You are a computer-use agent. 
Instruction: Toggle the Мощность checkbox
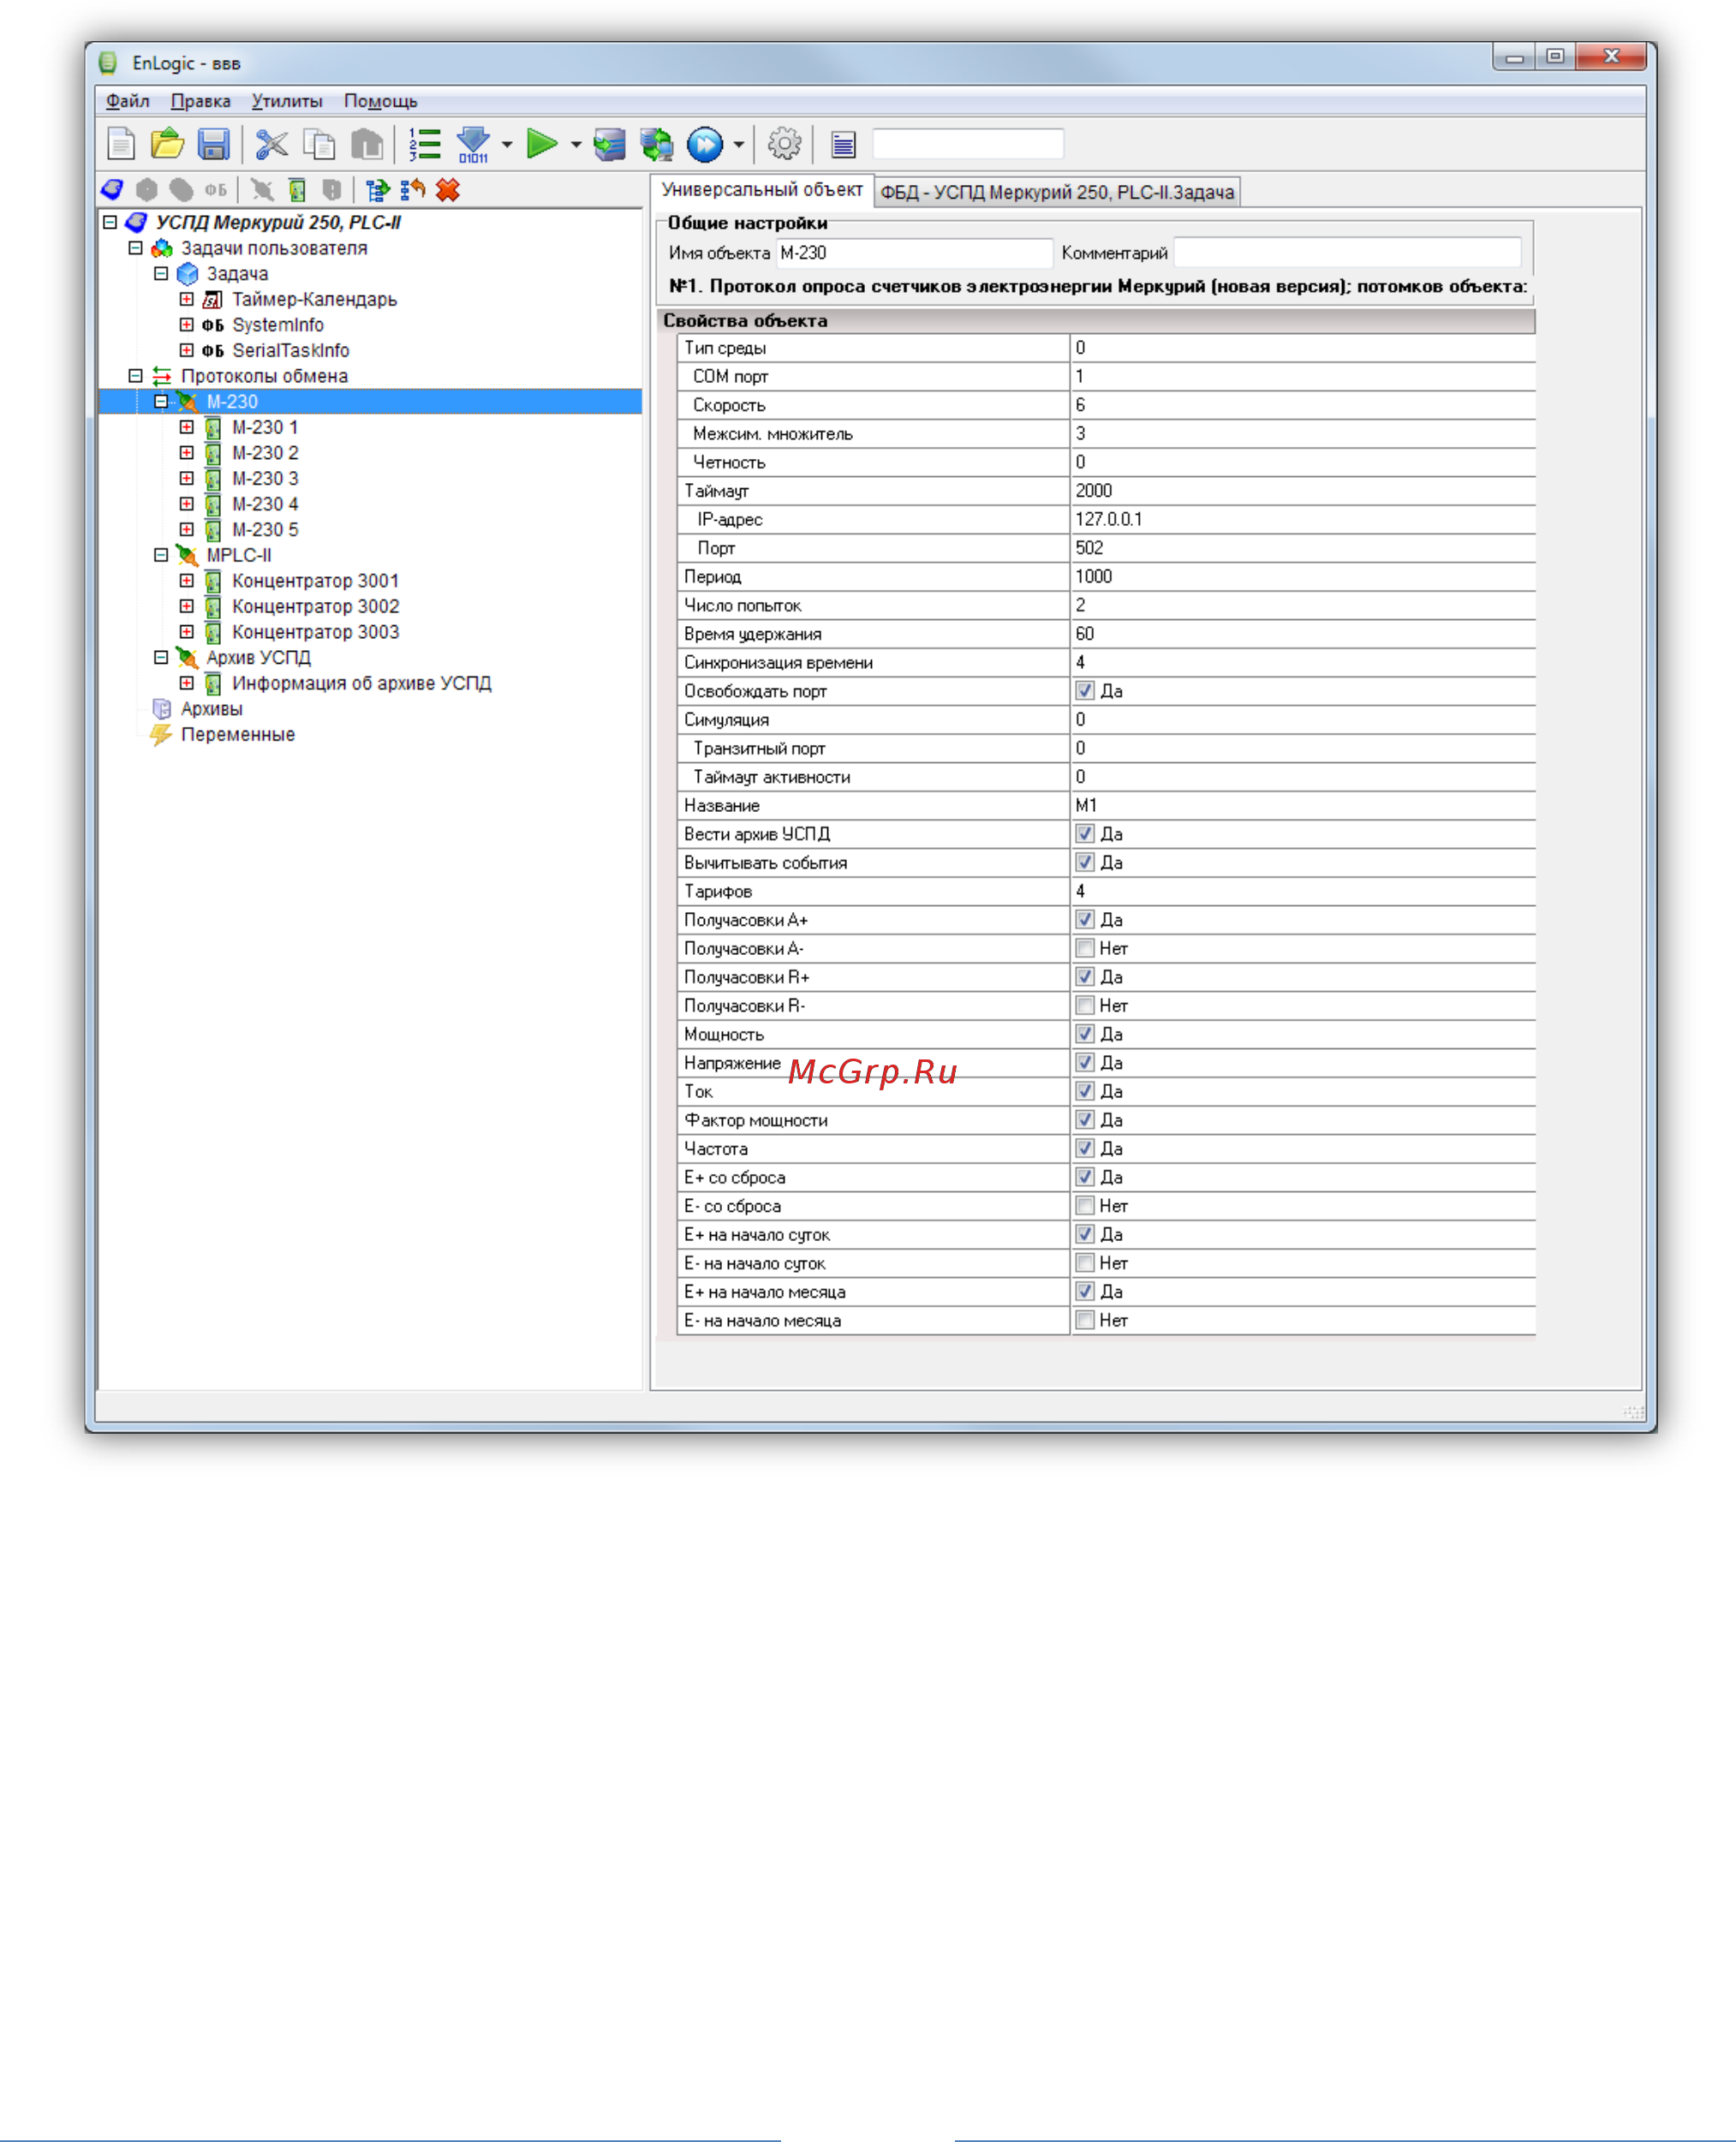(x=1085, y=1034)
